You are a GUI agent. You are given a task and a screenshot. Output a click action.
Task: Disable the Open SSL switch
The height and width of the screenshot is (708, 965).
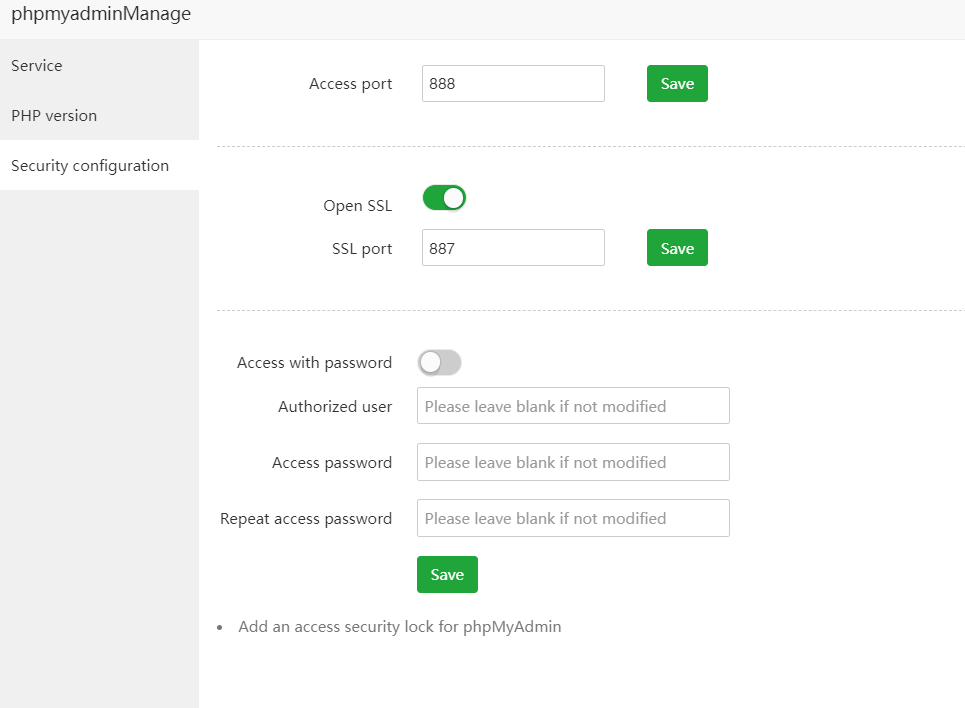pos(444,198)
